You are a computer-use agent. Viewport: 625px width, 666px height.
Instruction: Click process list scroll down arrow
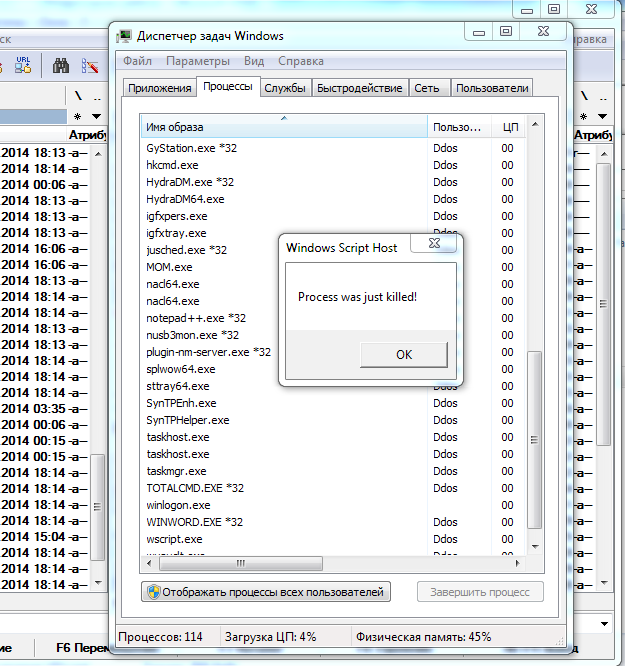click(535, 547)
